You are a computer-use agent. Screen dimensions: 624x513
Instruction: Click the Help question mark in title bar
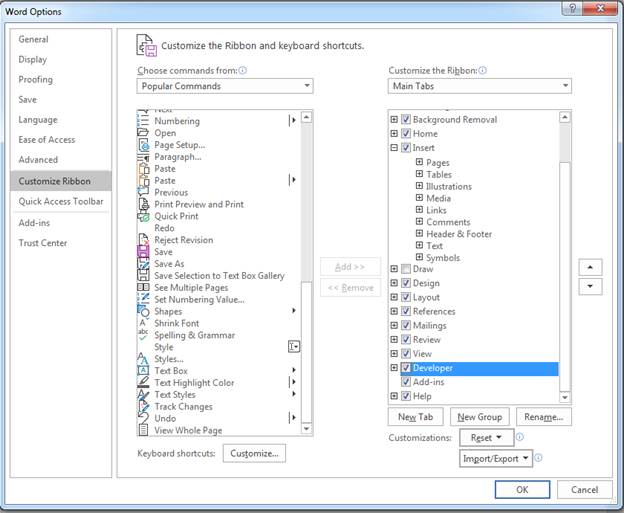572,8
